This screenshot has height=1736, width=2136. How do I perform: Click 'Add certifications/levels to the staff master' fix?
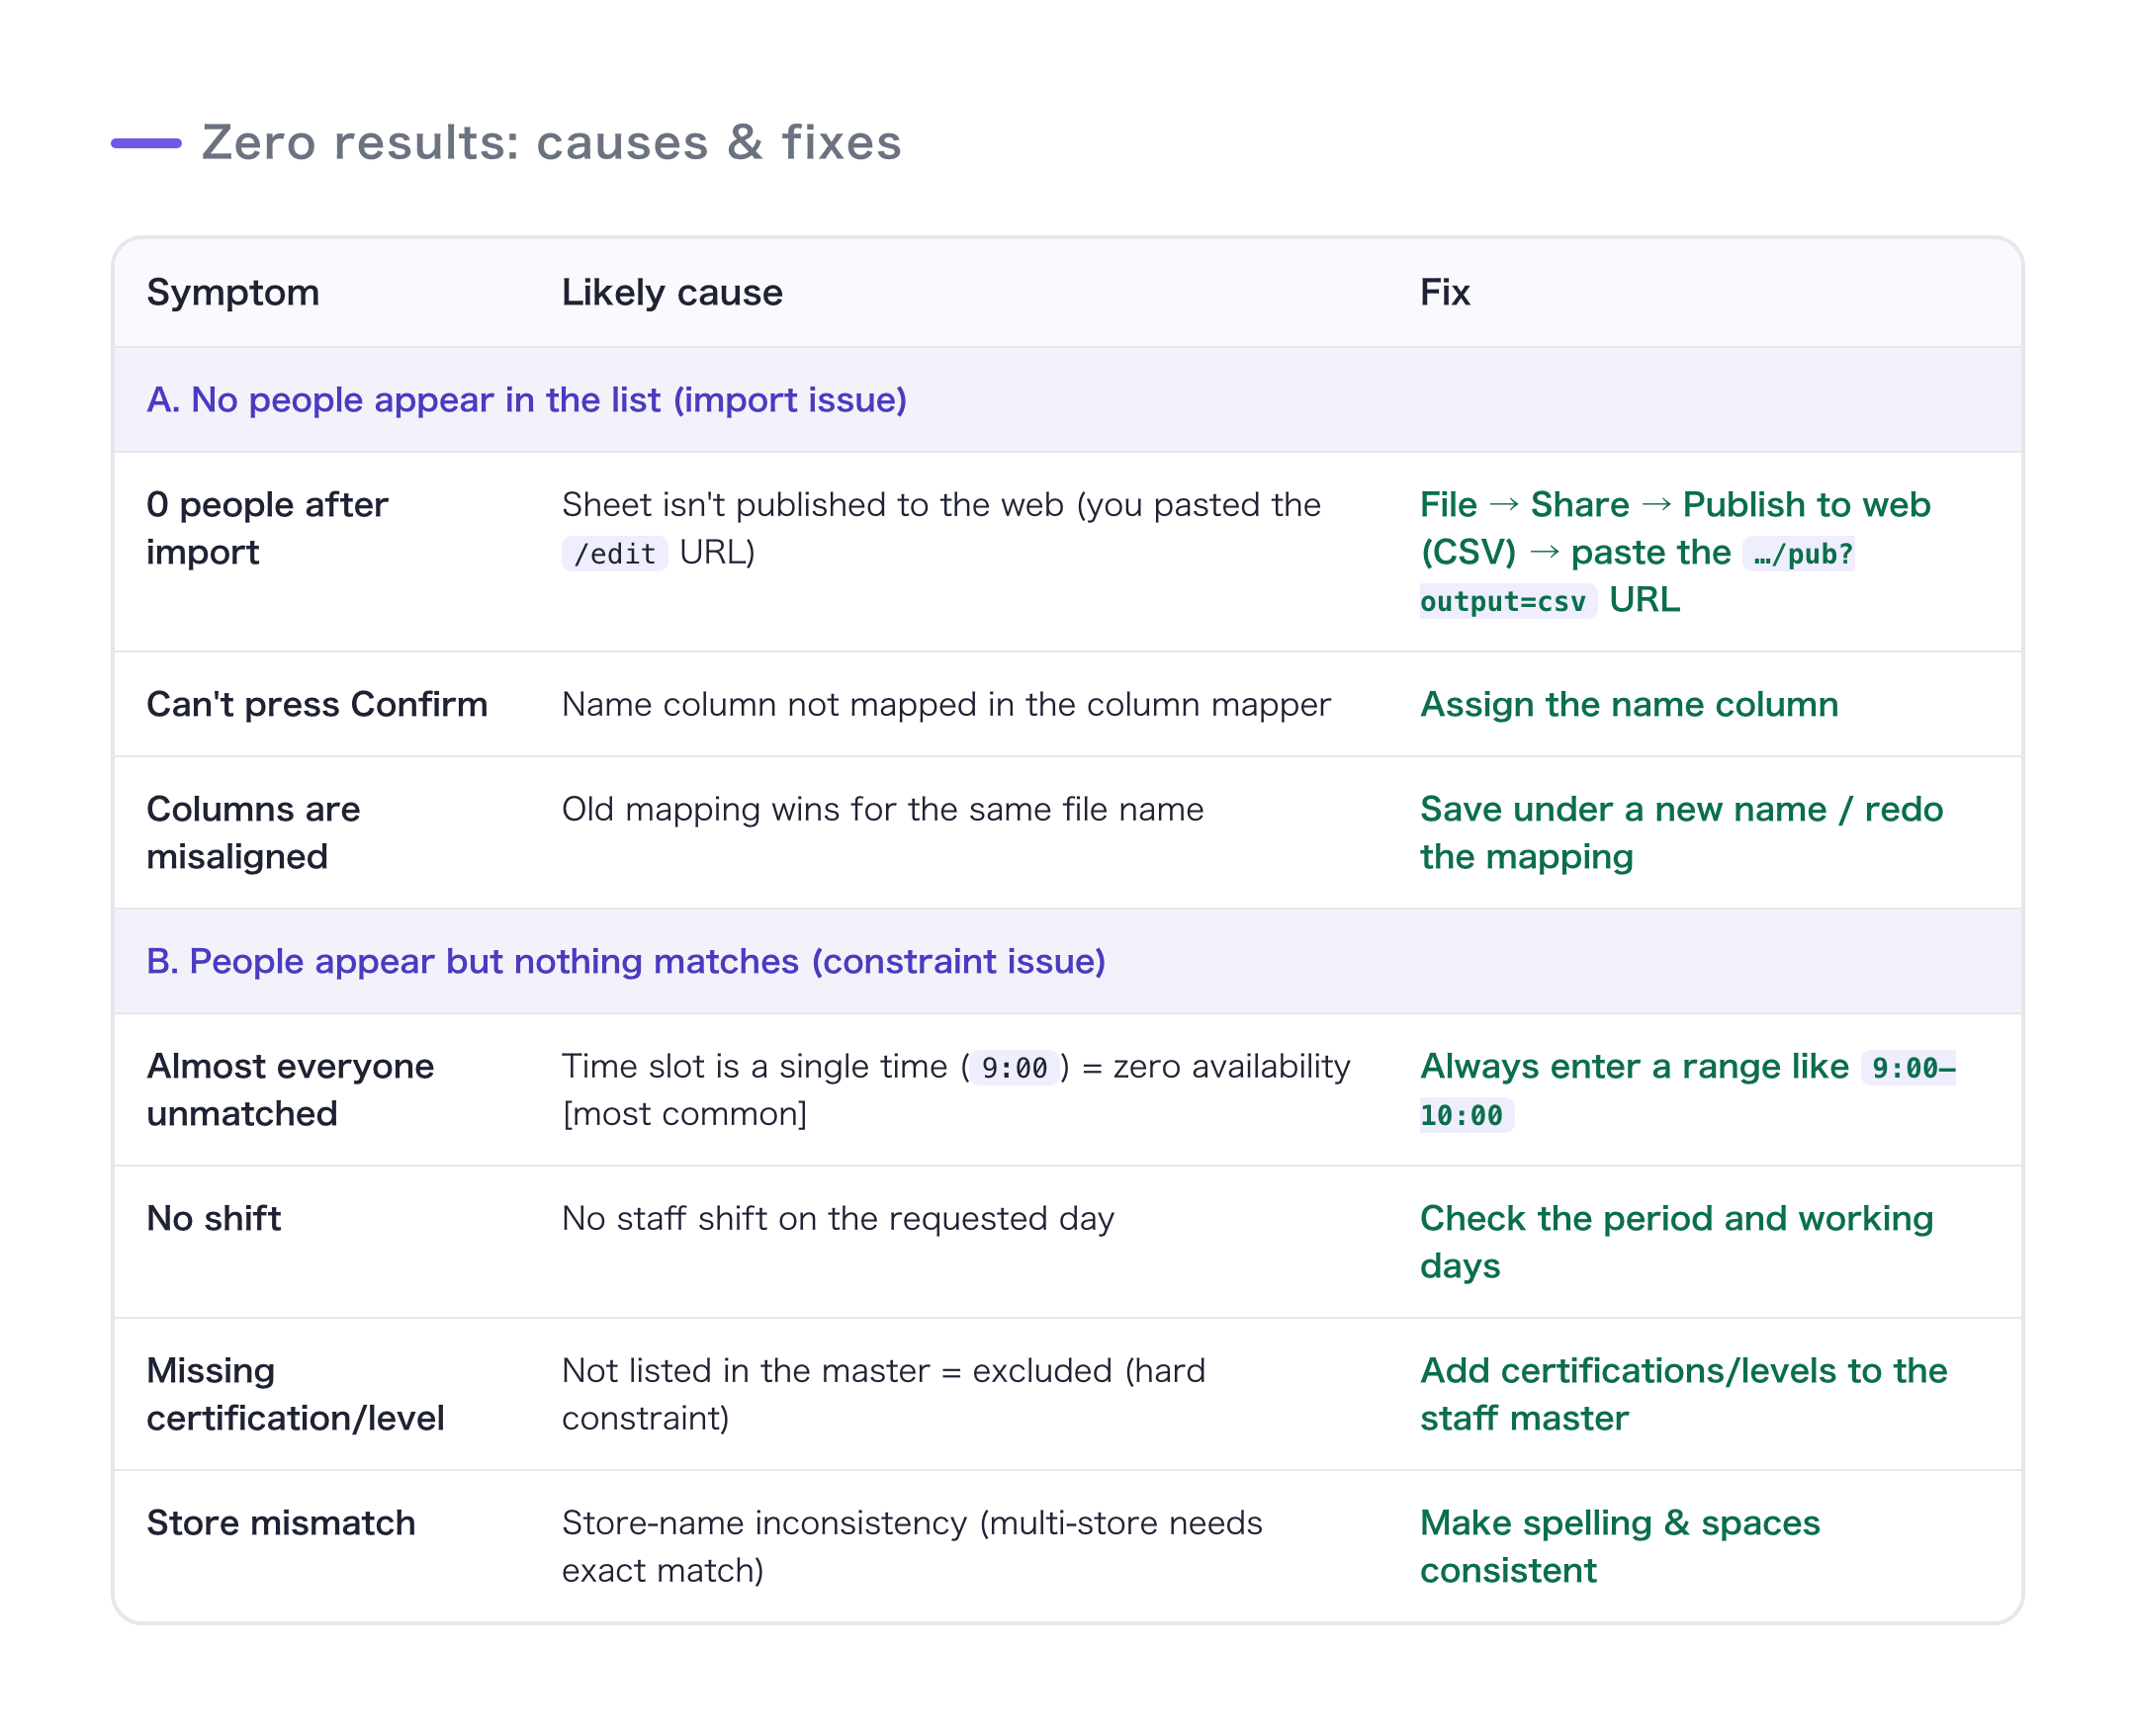1683,1393
